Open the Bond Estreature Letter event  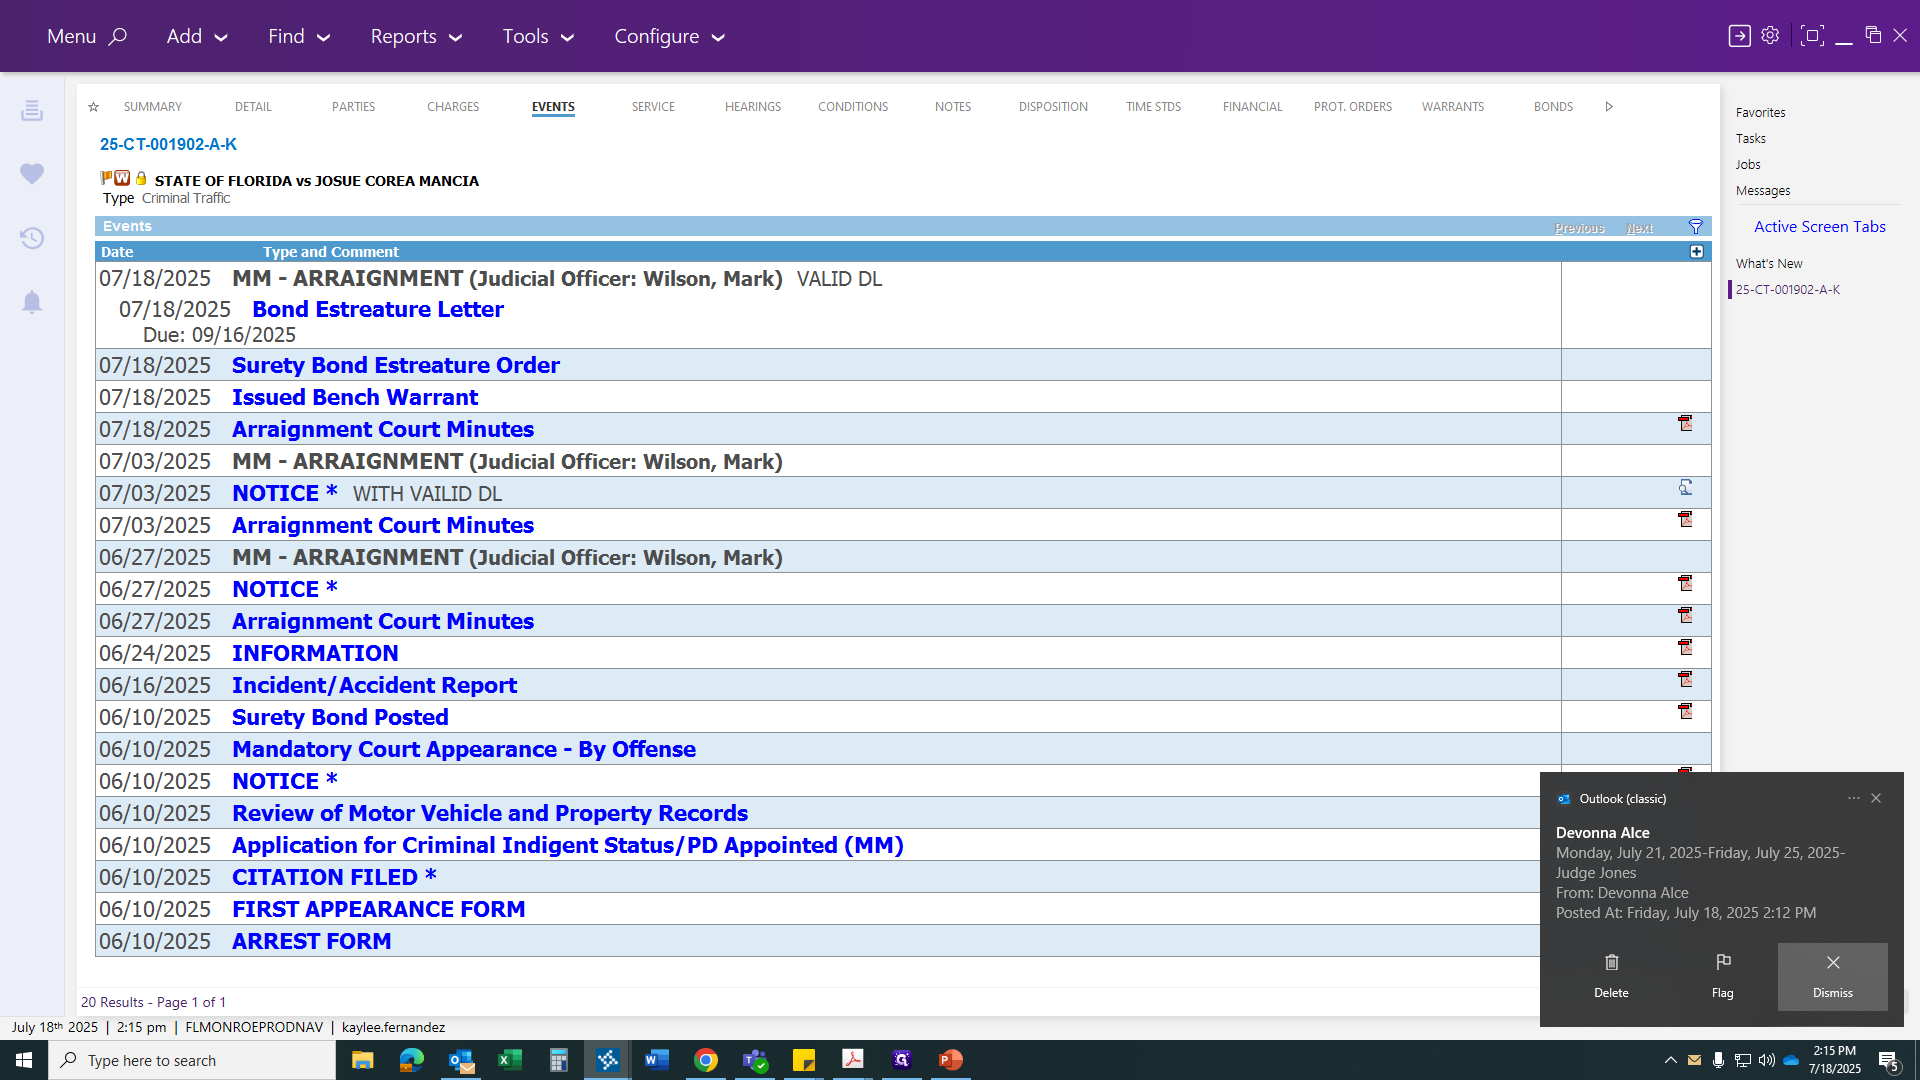pyautogui.click(x=377, y=310)
